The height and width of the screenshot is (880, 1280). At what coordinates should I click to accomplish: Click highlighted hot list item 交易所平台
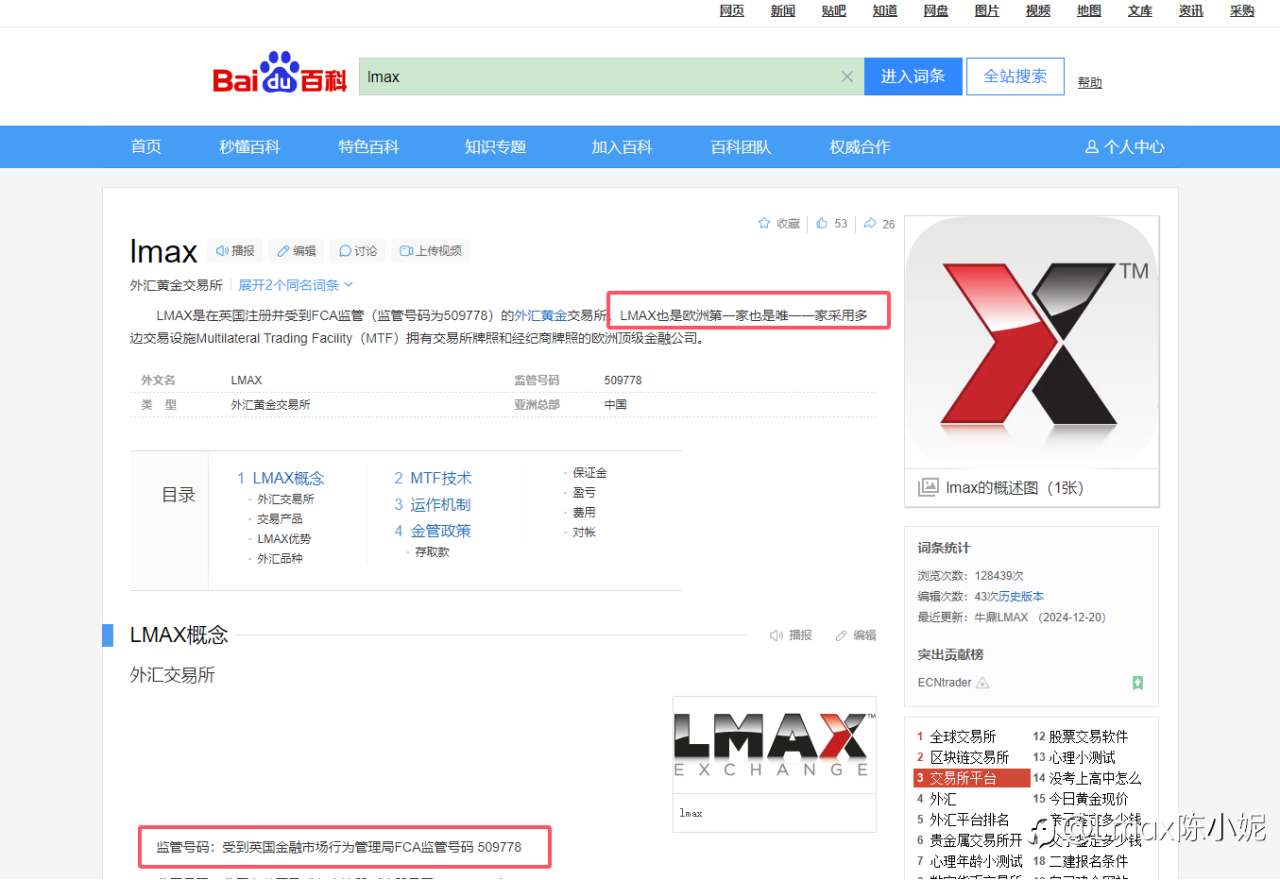pyautogui.click(x=972, y=778)
